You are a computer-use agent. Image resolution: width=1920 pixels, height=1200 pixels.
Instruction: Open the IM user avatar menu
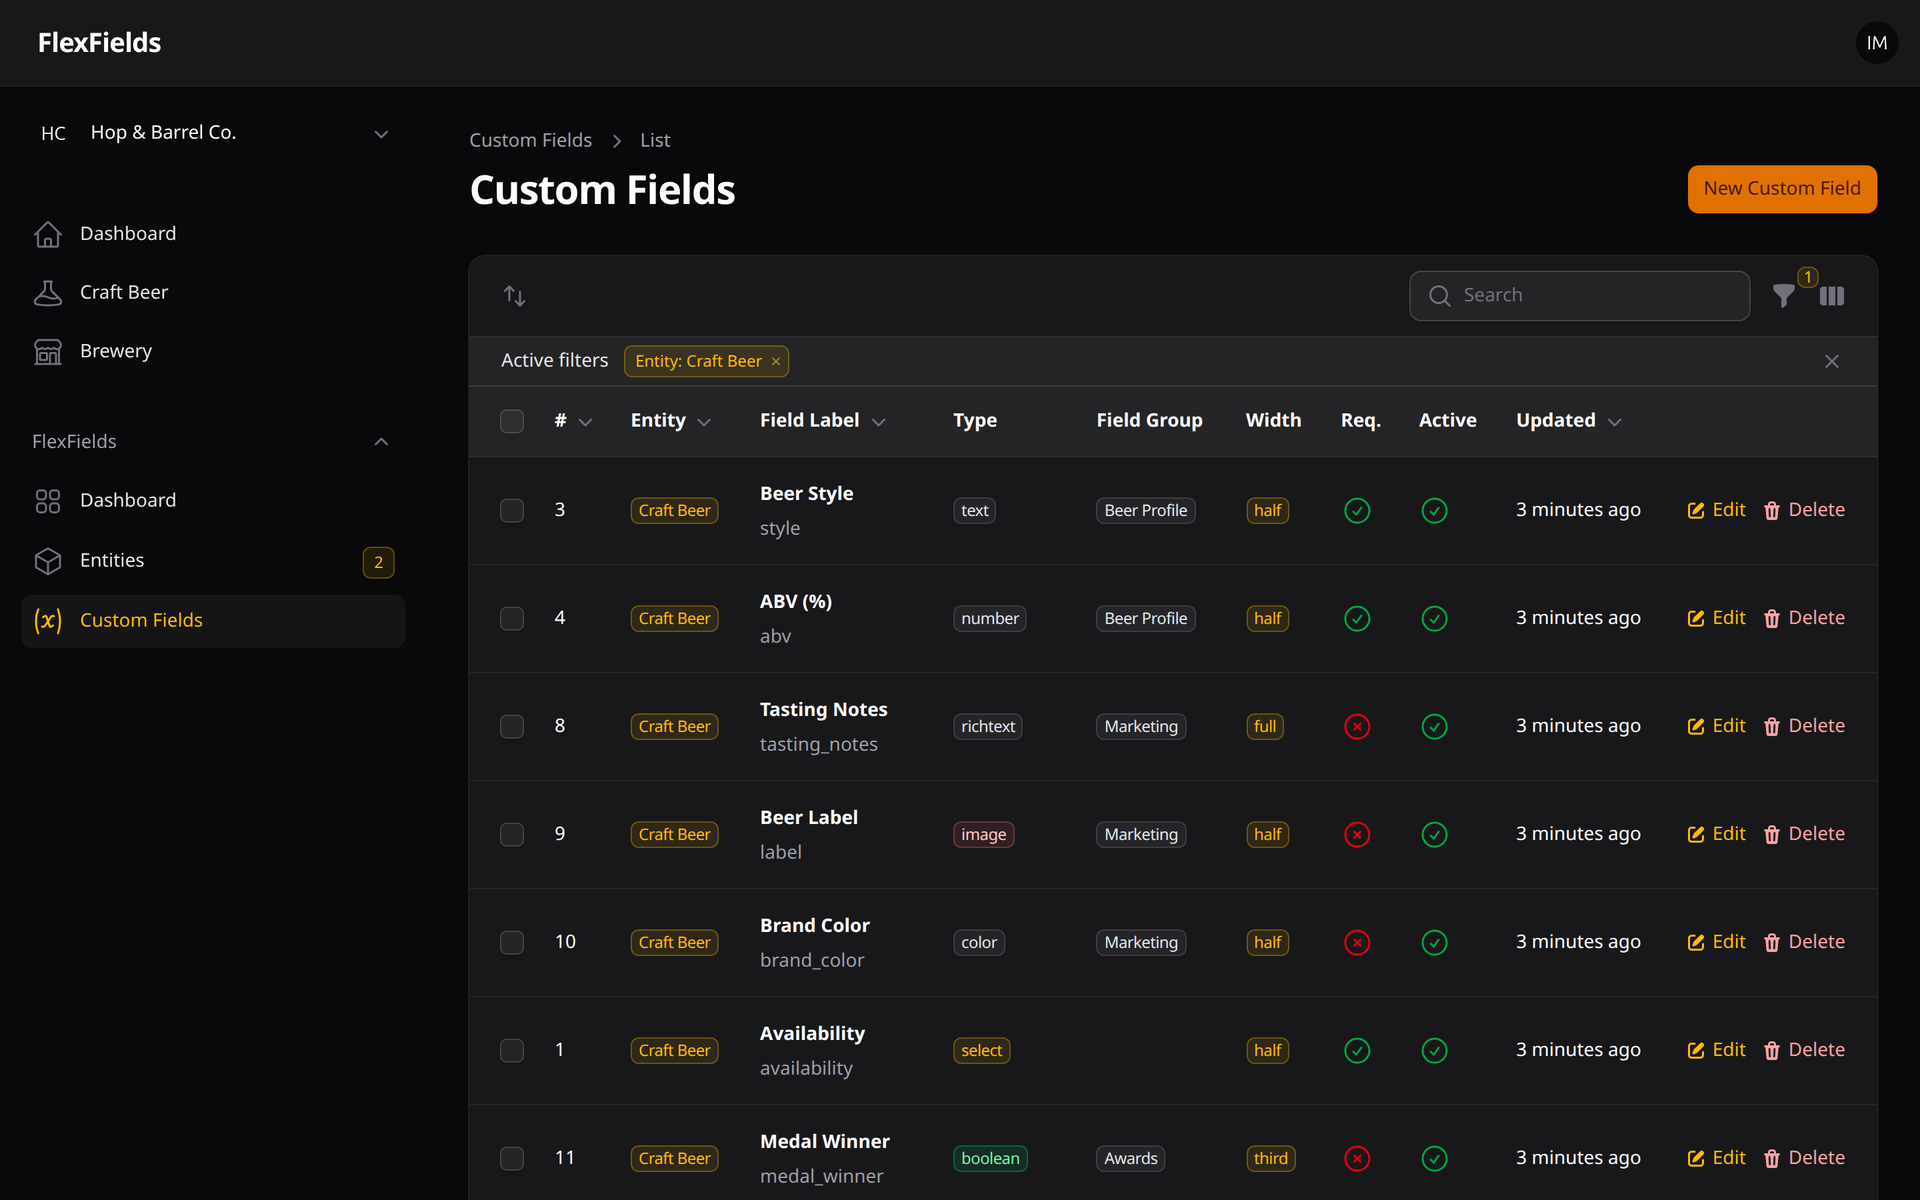click(1876, 43)
